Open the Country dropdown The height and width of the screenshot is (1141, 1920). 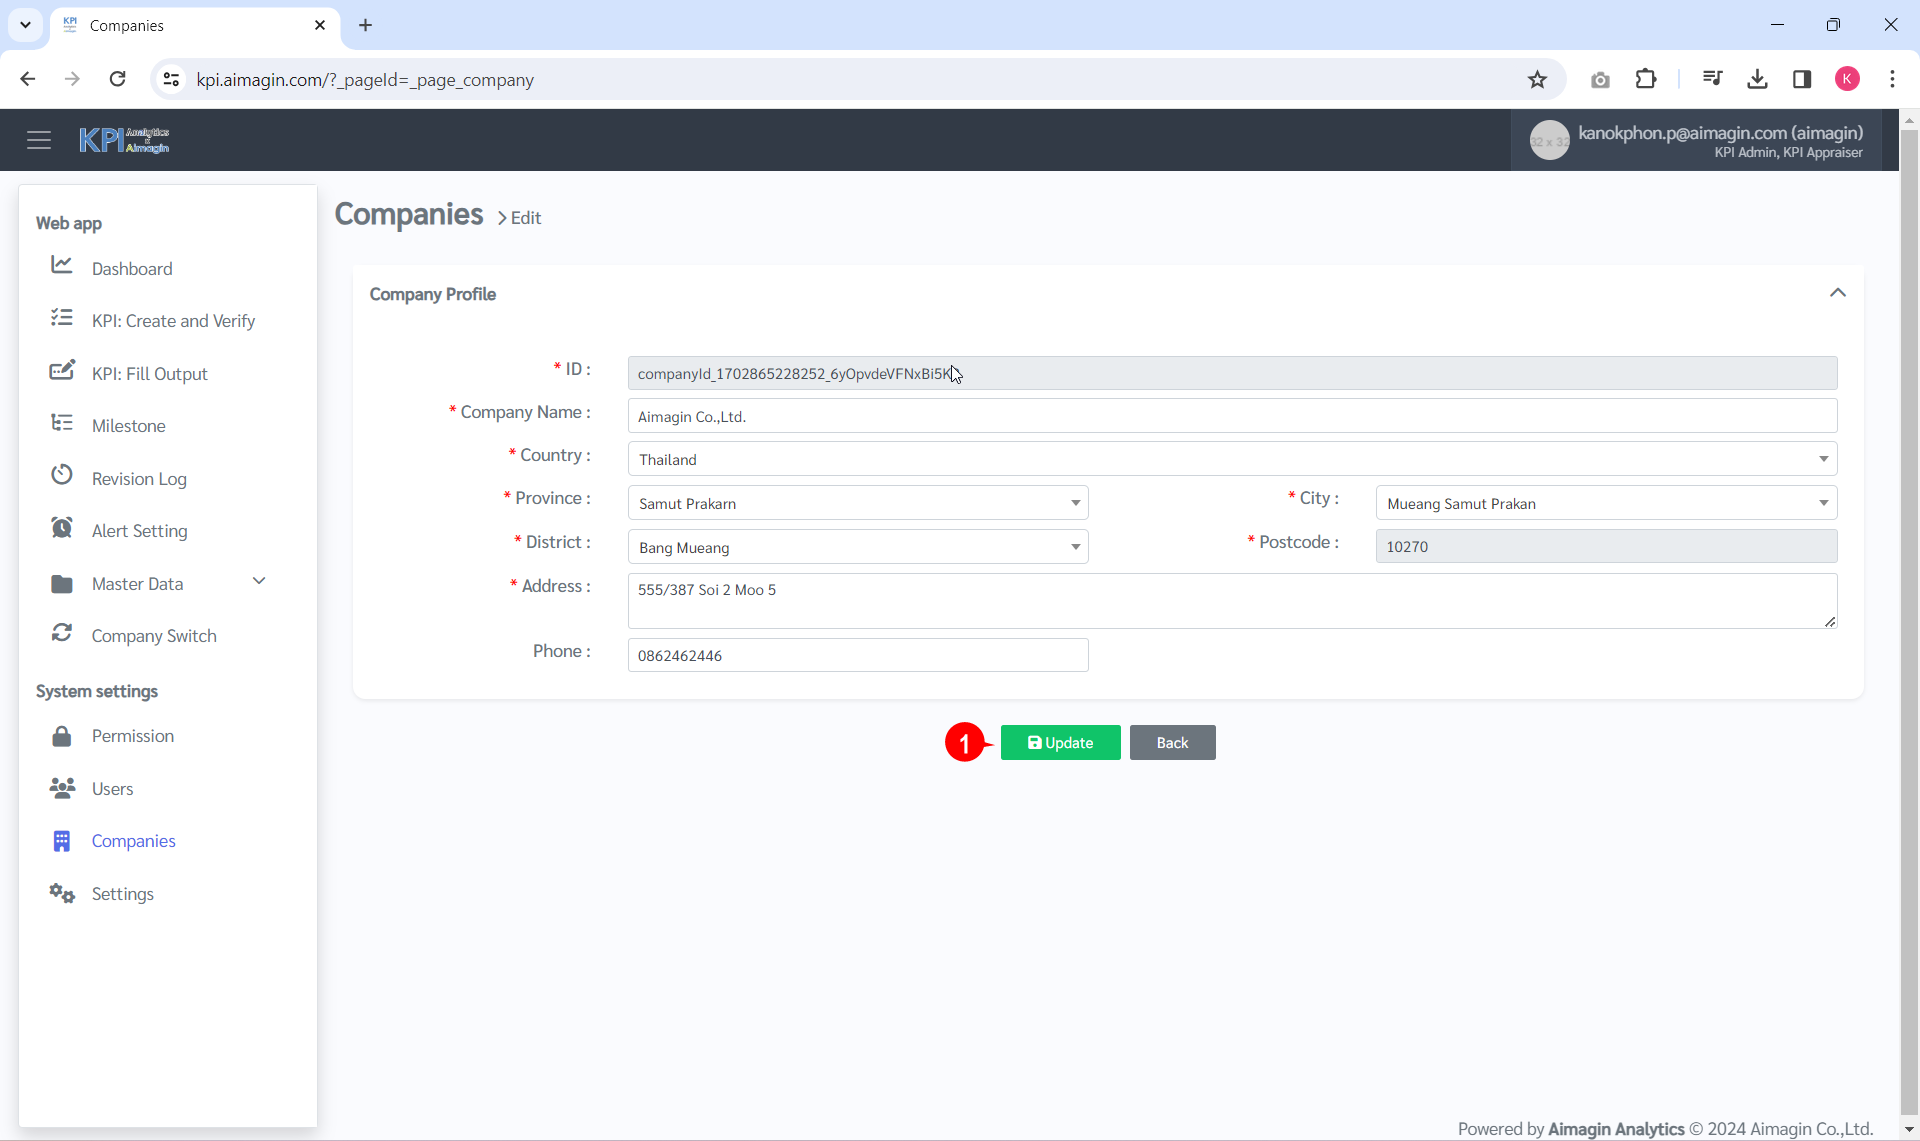(1231, 459)
